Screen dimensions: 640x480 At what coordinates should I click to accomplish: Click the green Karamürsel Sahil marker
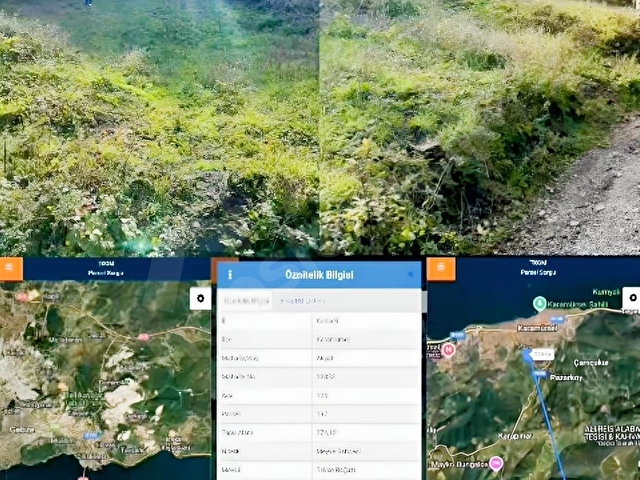pos(540,304)
